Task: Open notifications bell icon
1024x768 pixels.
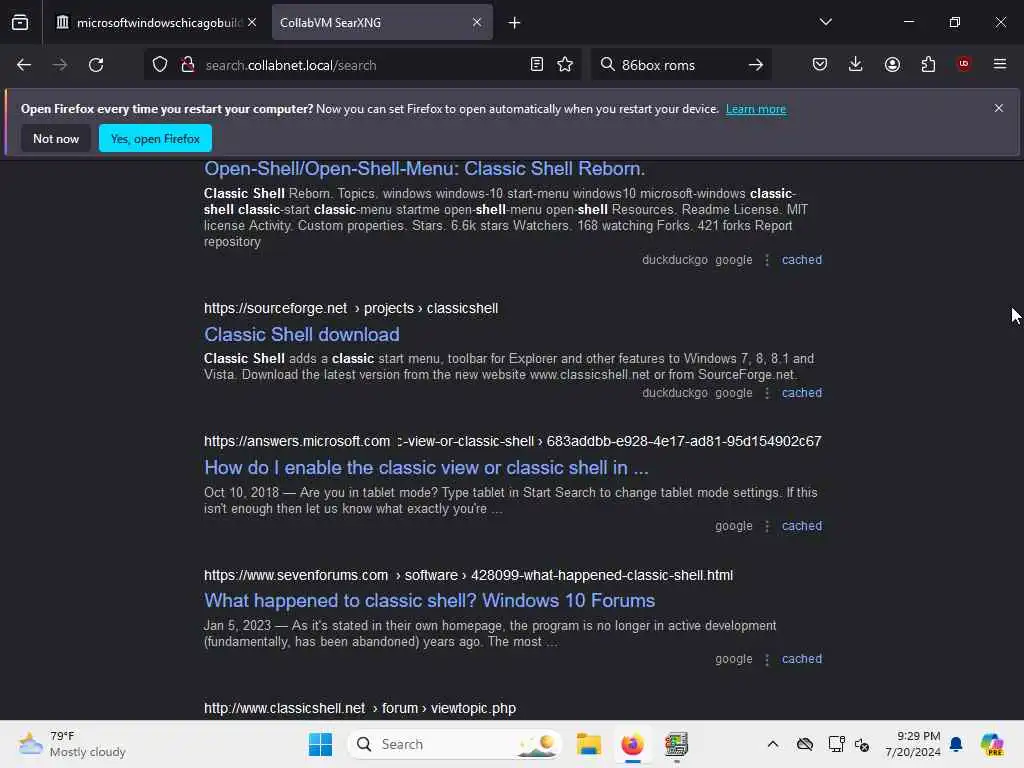Action: 956,744
